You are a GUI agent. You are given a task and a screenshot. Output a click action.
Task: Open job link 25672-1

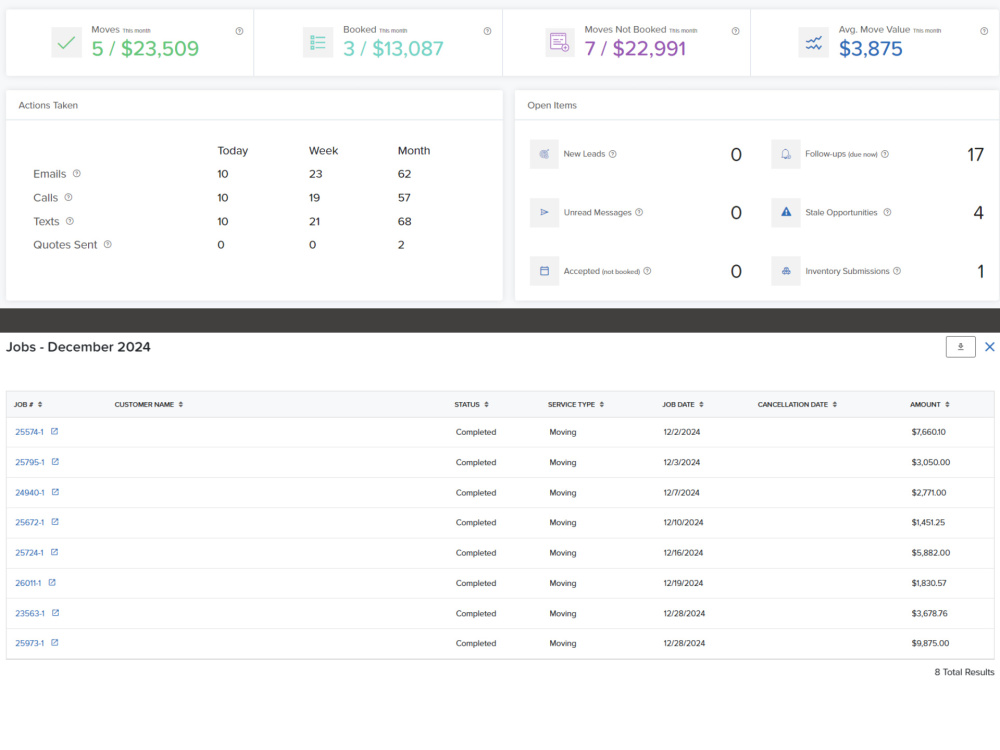[29, 522]
